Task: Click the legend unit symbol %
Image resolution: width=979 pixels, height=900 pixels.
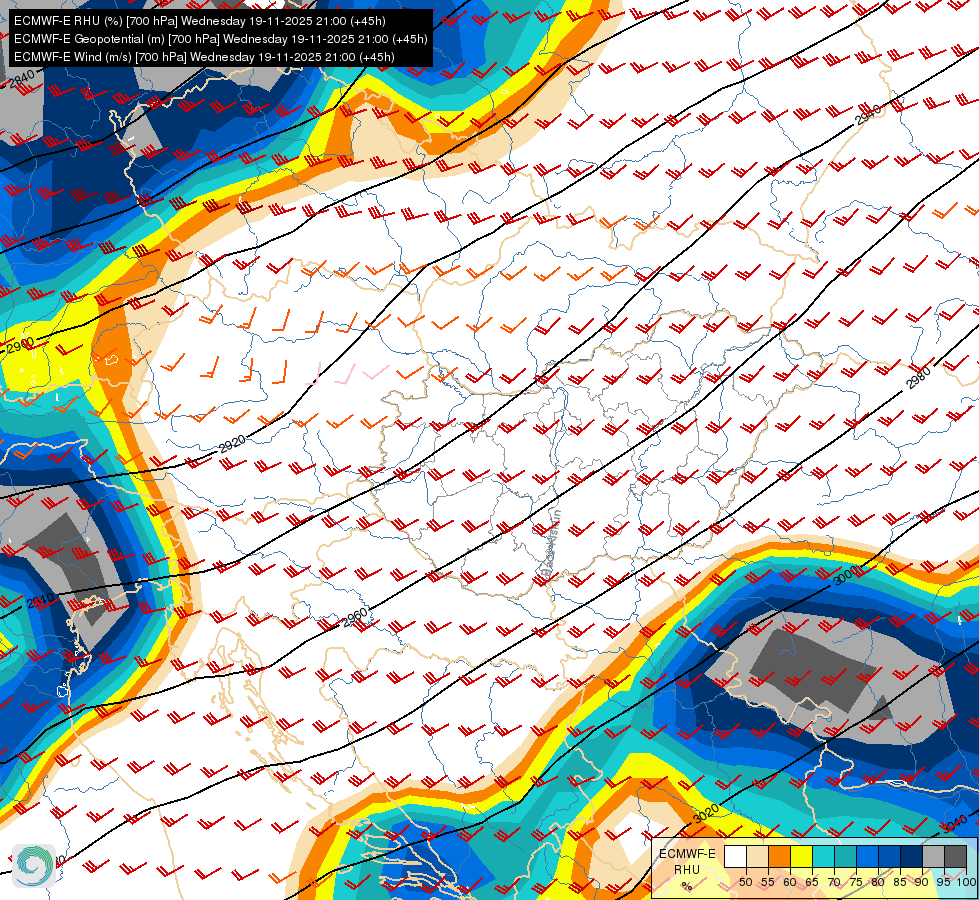Action: pos(687,886)
